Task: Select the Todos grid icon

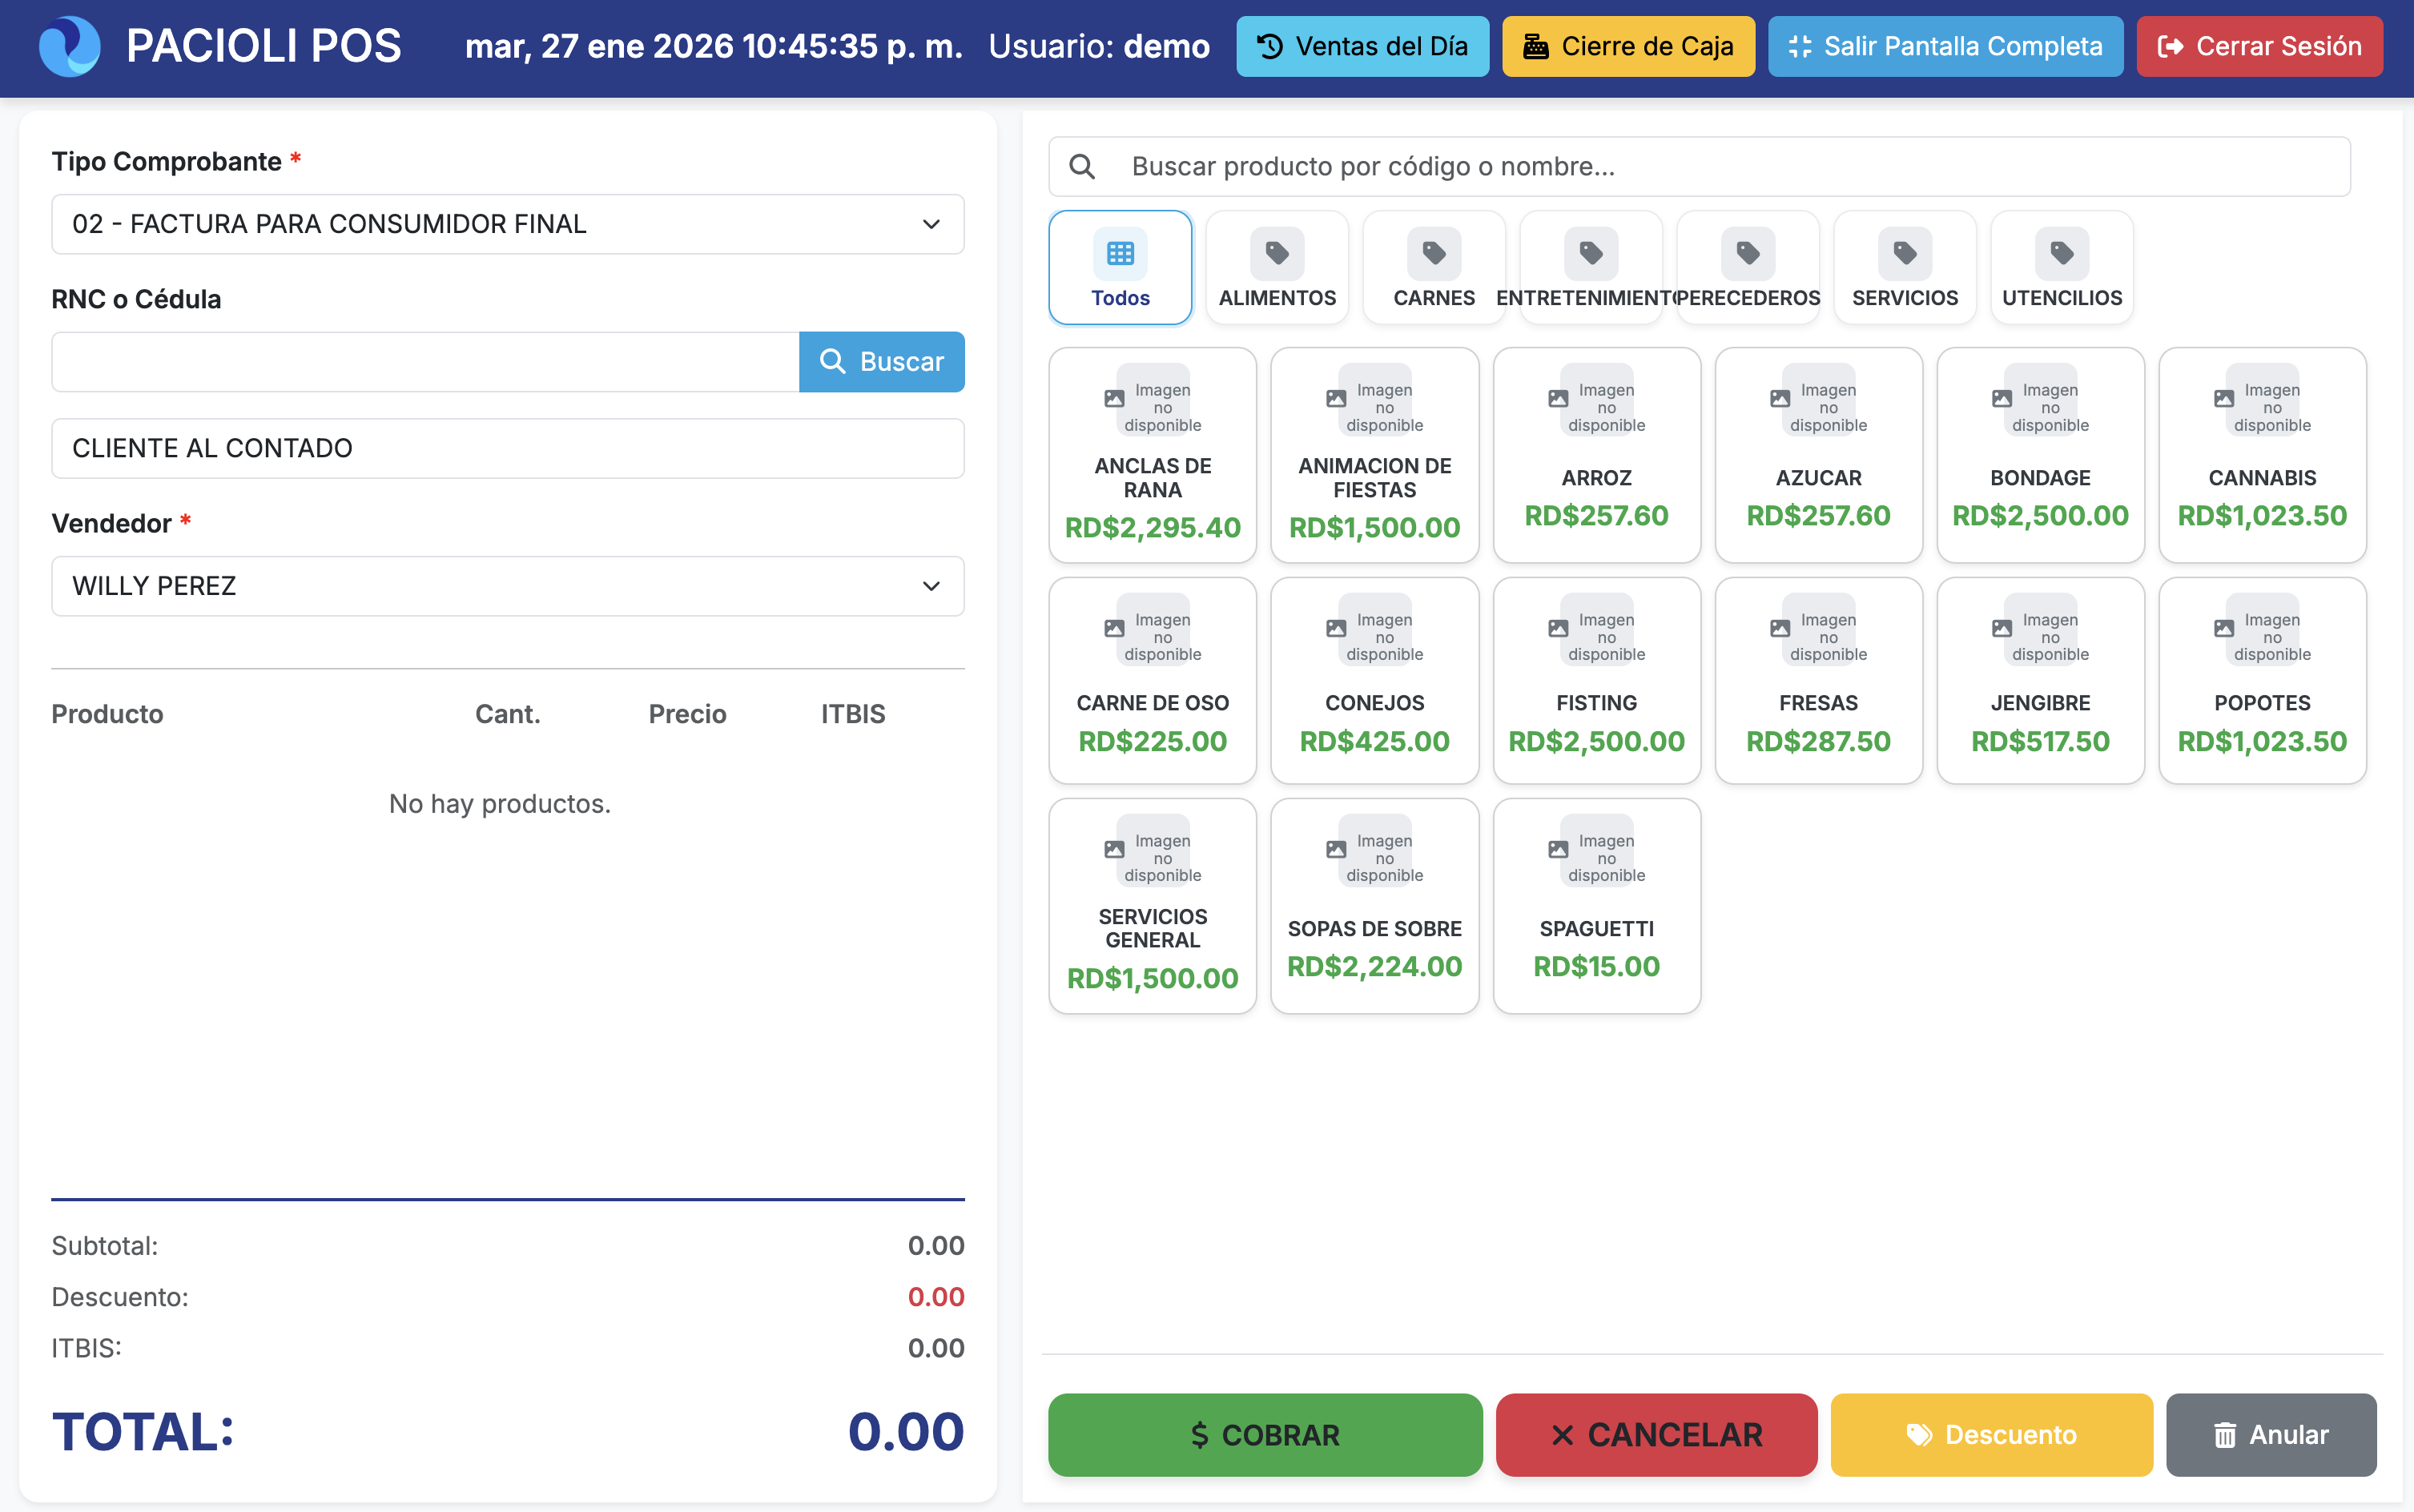Action: (1120, 253)
